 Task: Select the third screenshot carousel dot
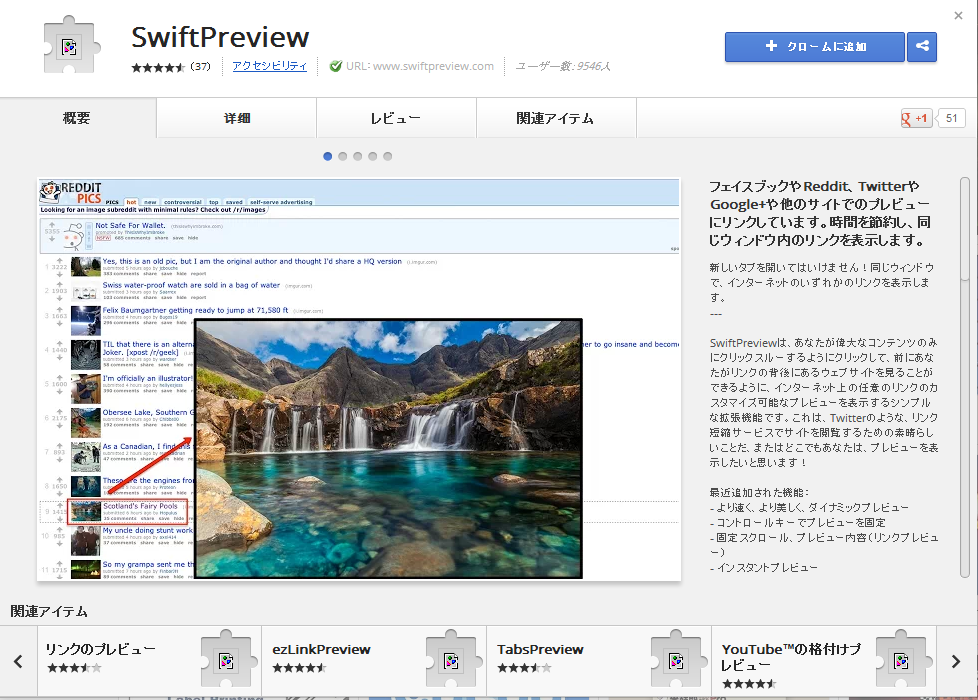pyautogui.click(x=357, y=156)
